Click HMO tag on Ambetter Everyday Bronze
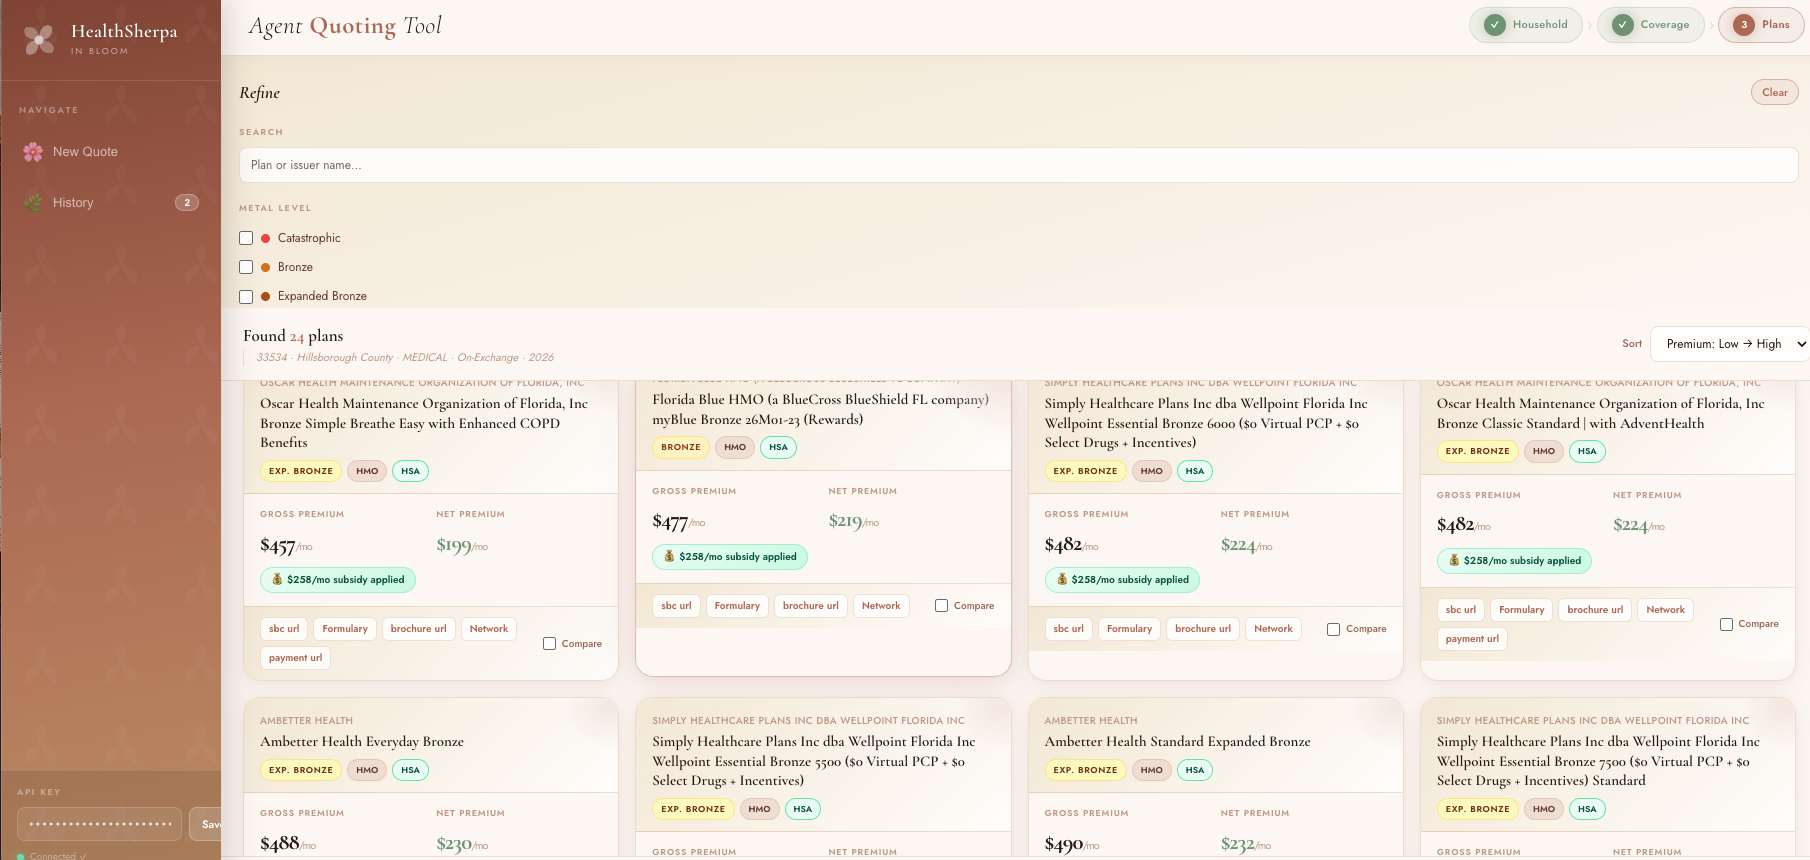The image size is (1810, 860). tap(367, 771)
